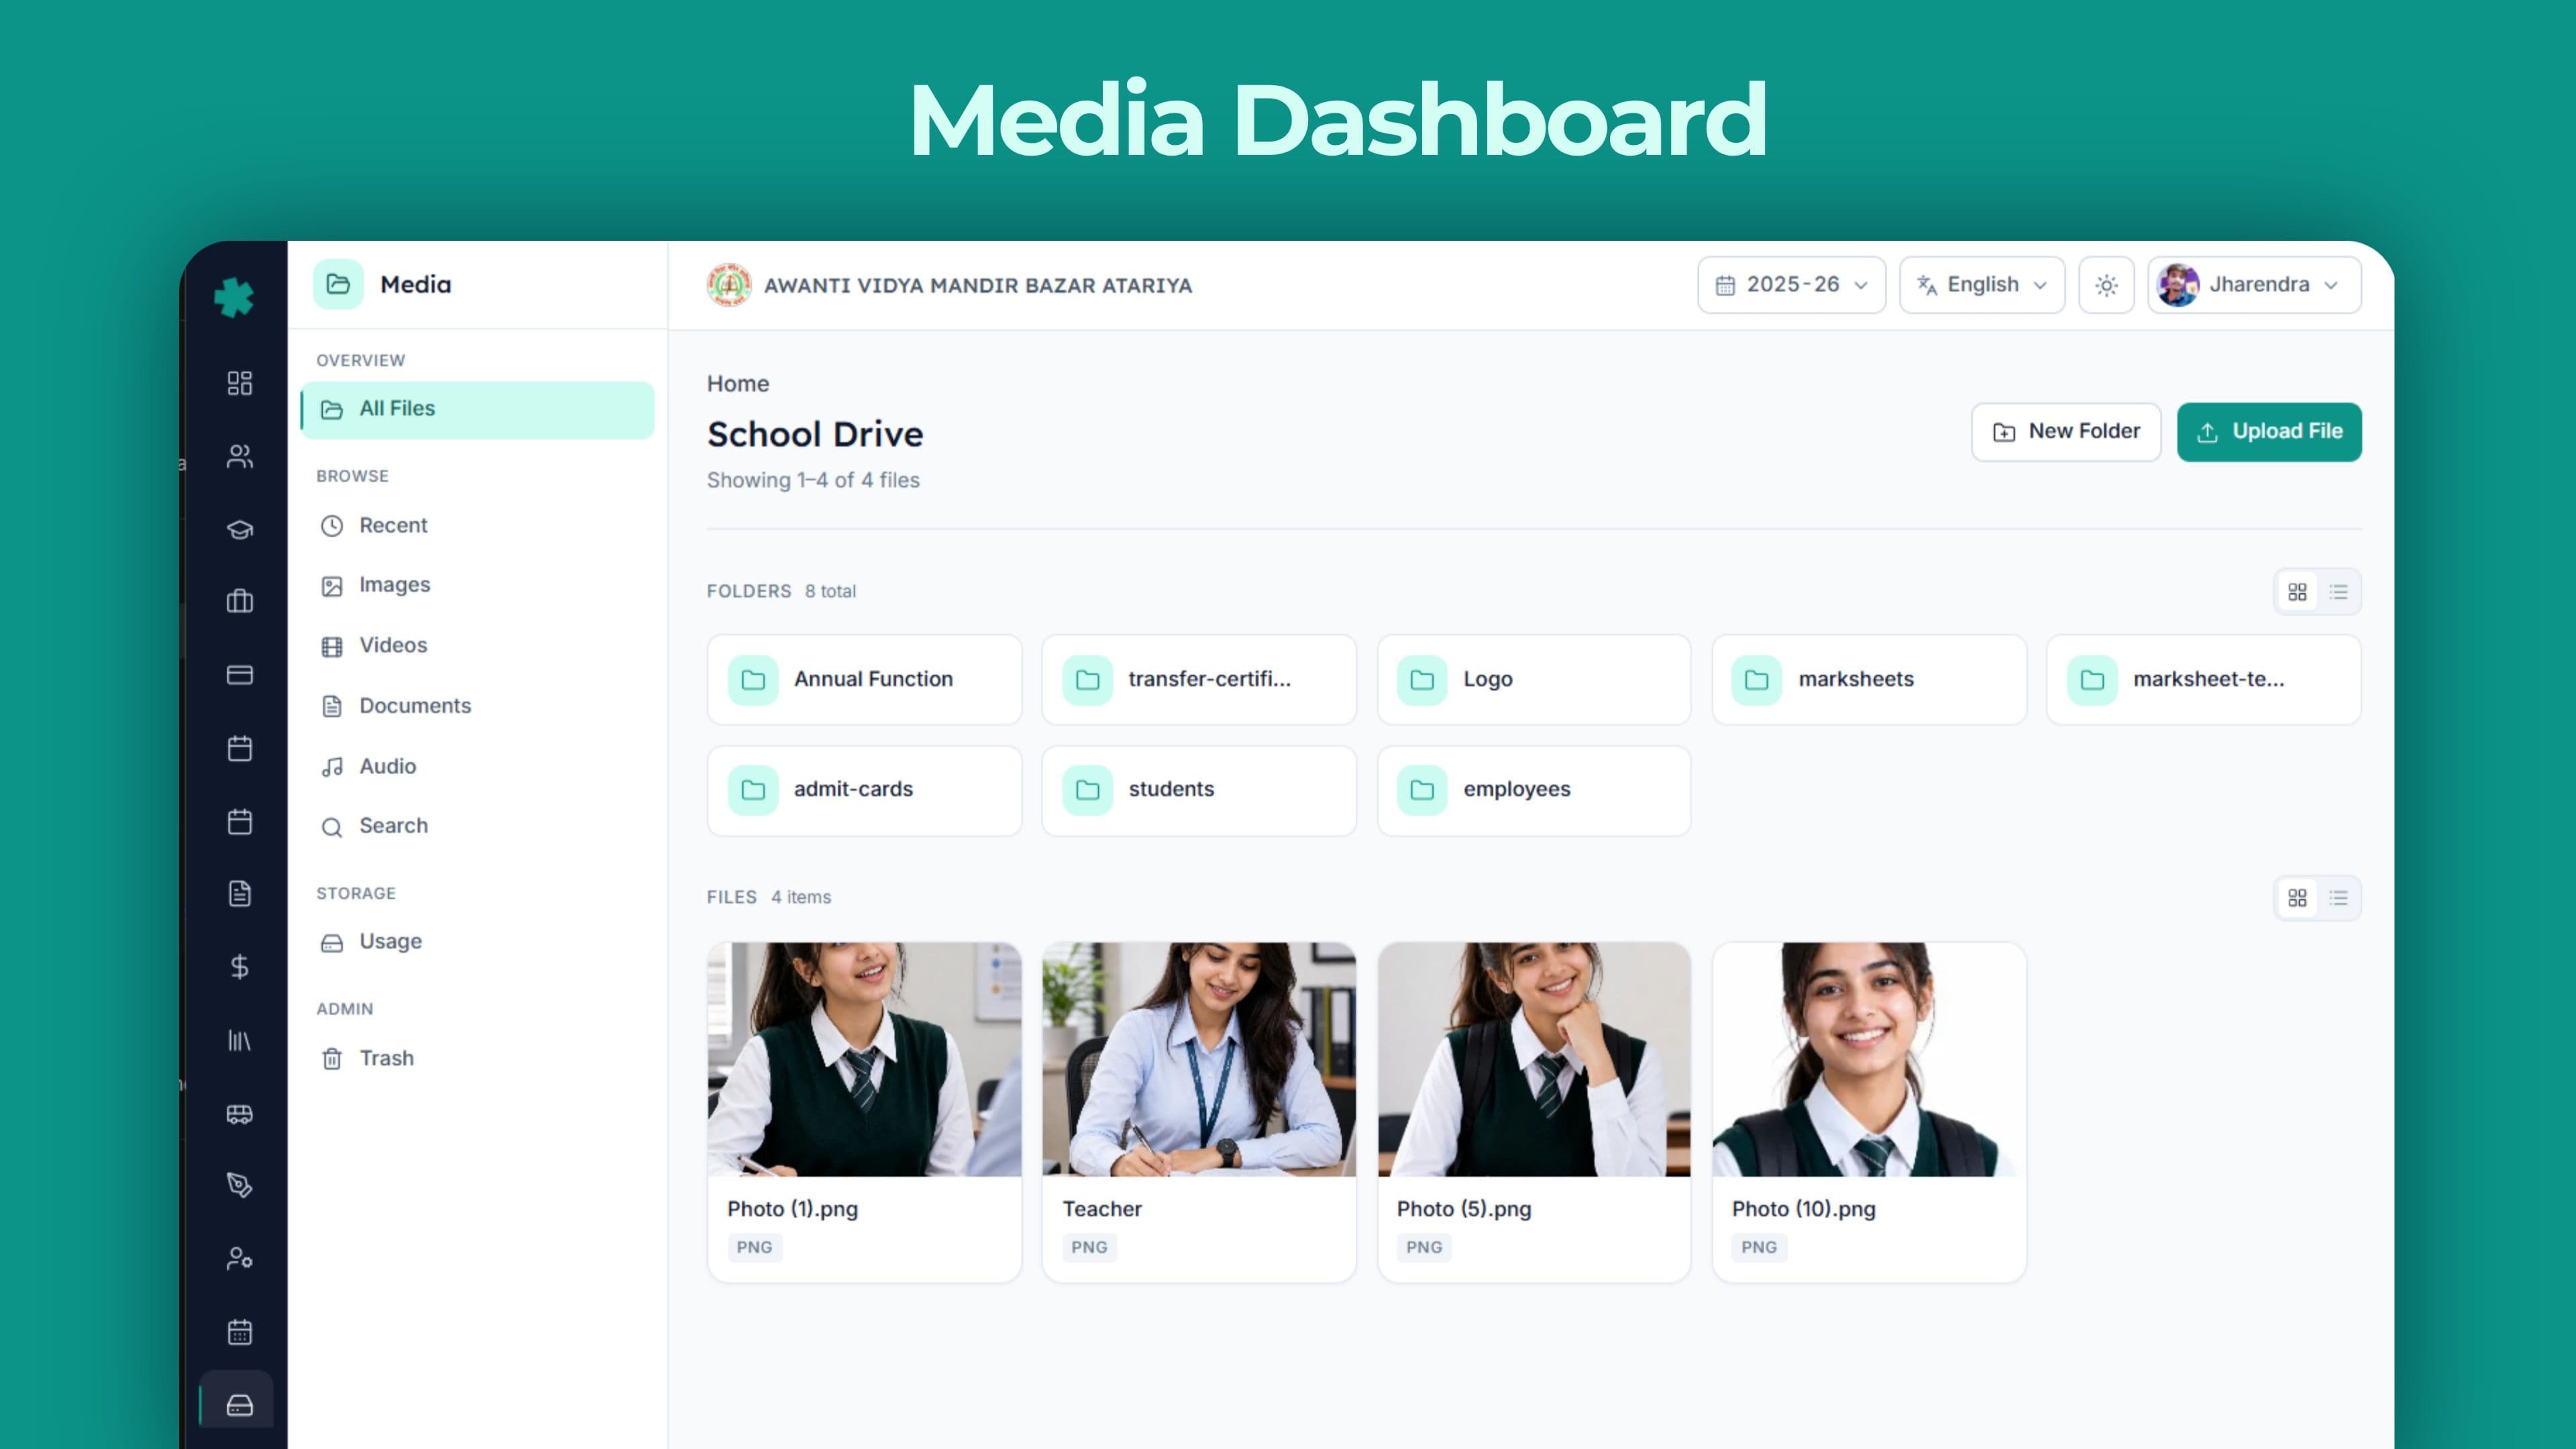
Task: Open the dashboard grid icon in dark sidebar
Action: tap(240, 383)
